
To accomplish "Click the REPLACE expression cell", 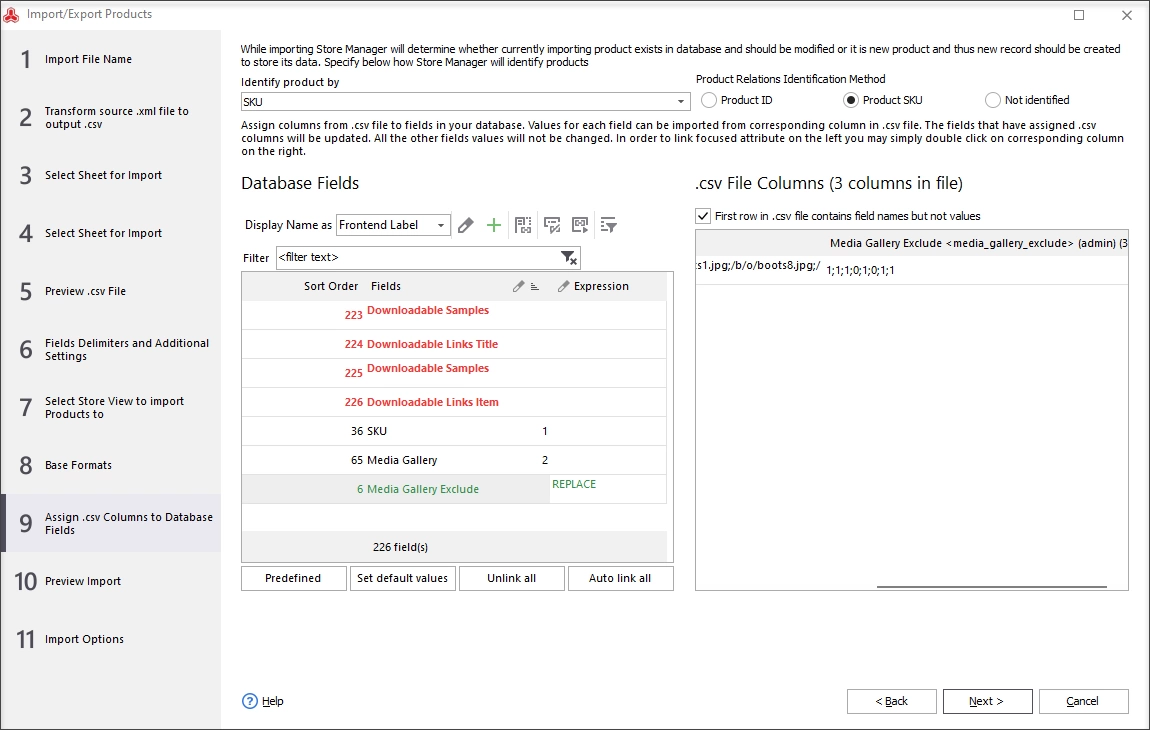I will point(607,489).
